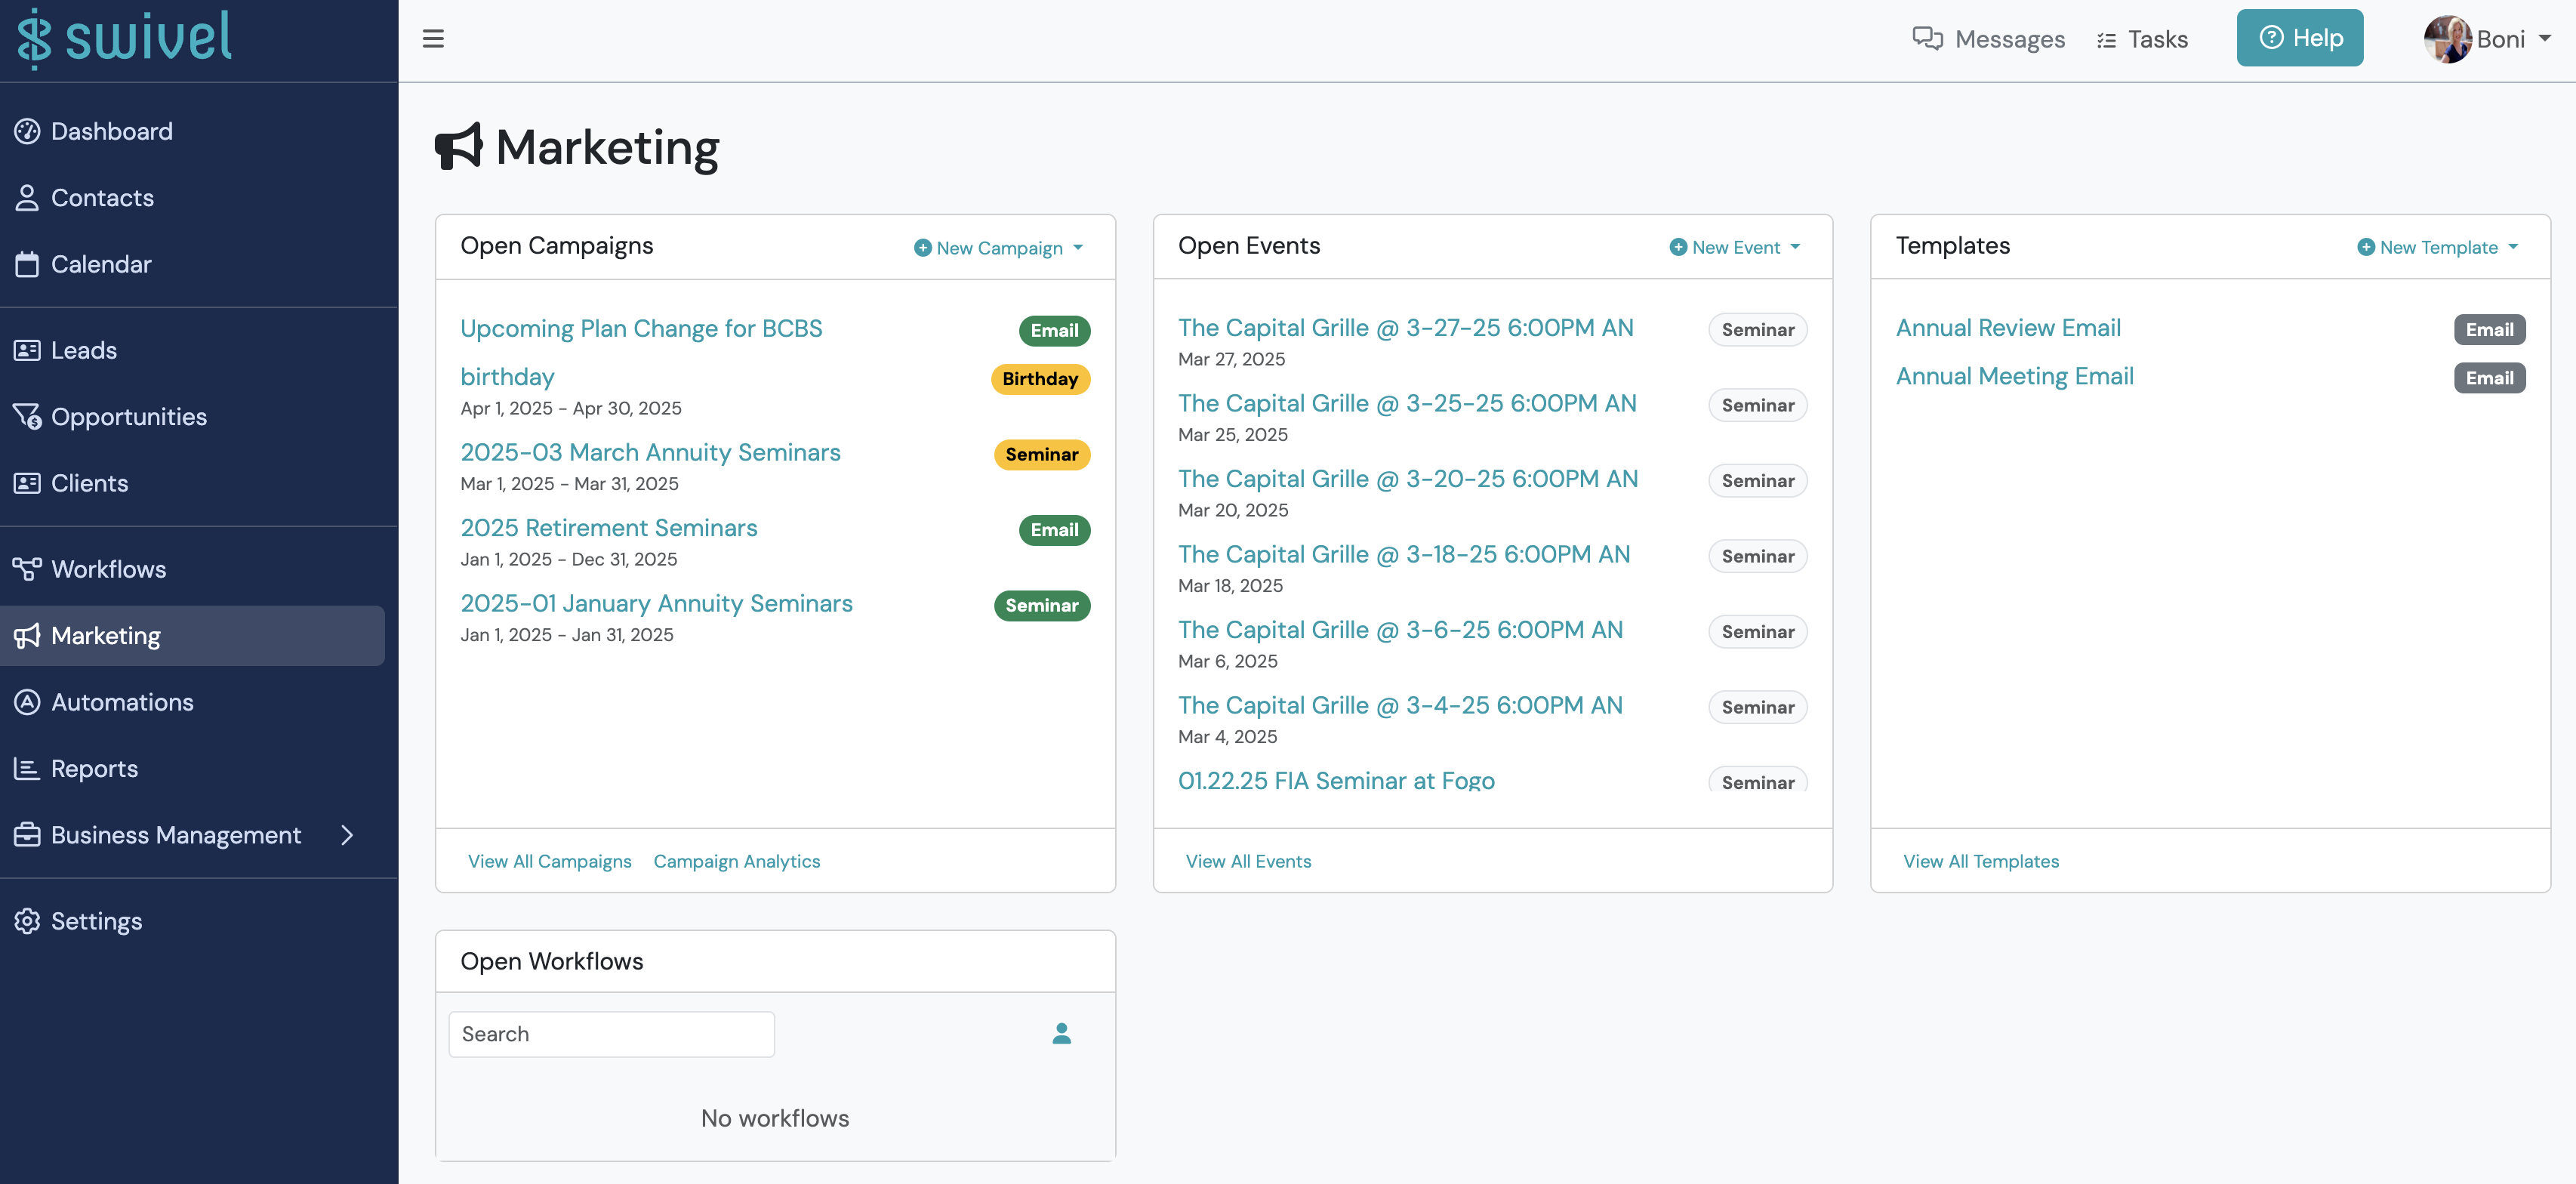
Task: Click the Swivel logo
Action: [x=124, y=38]
